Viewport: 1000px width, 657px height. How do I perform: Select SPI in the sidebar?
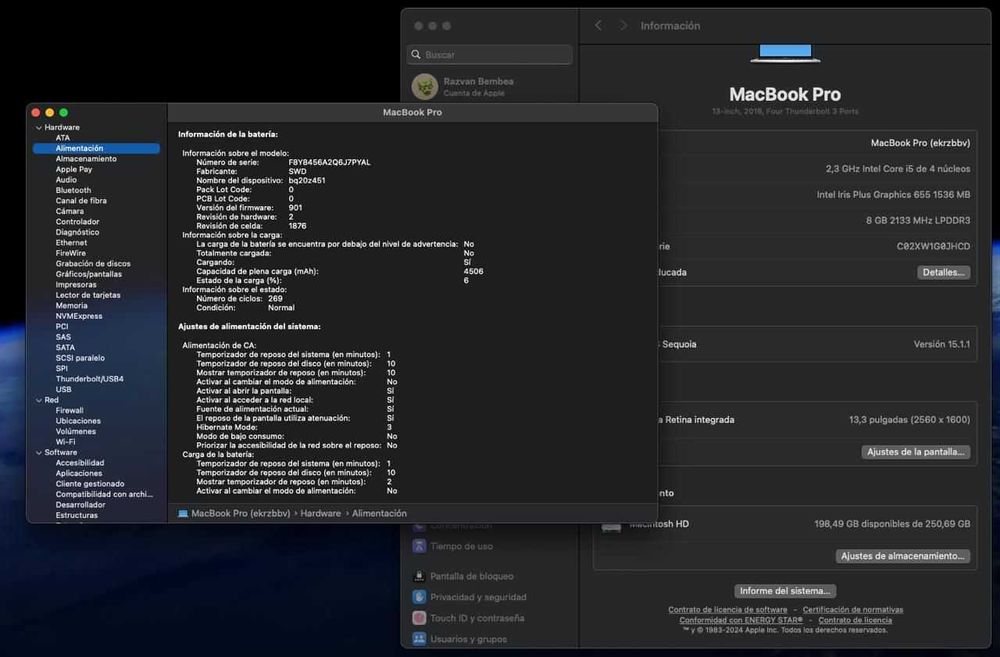62,368
